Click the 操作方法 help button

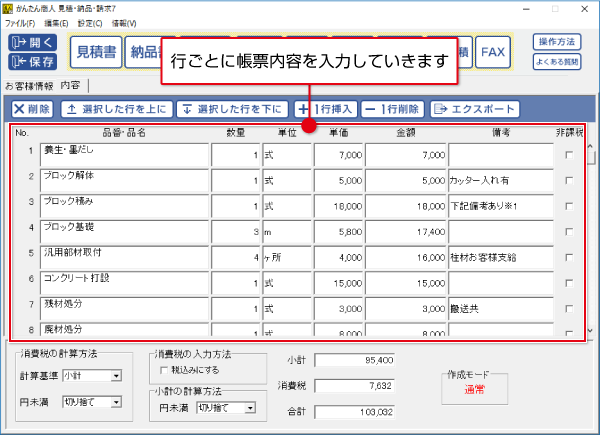click(x=557, y=42)
